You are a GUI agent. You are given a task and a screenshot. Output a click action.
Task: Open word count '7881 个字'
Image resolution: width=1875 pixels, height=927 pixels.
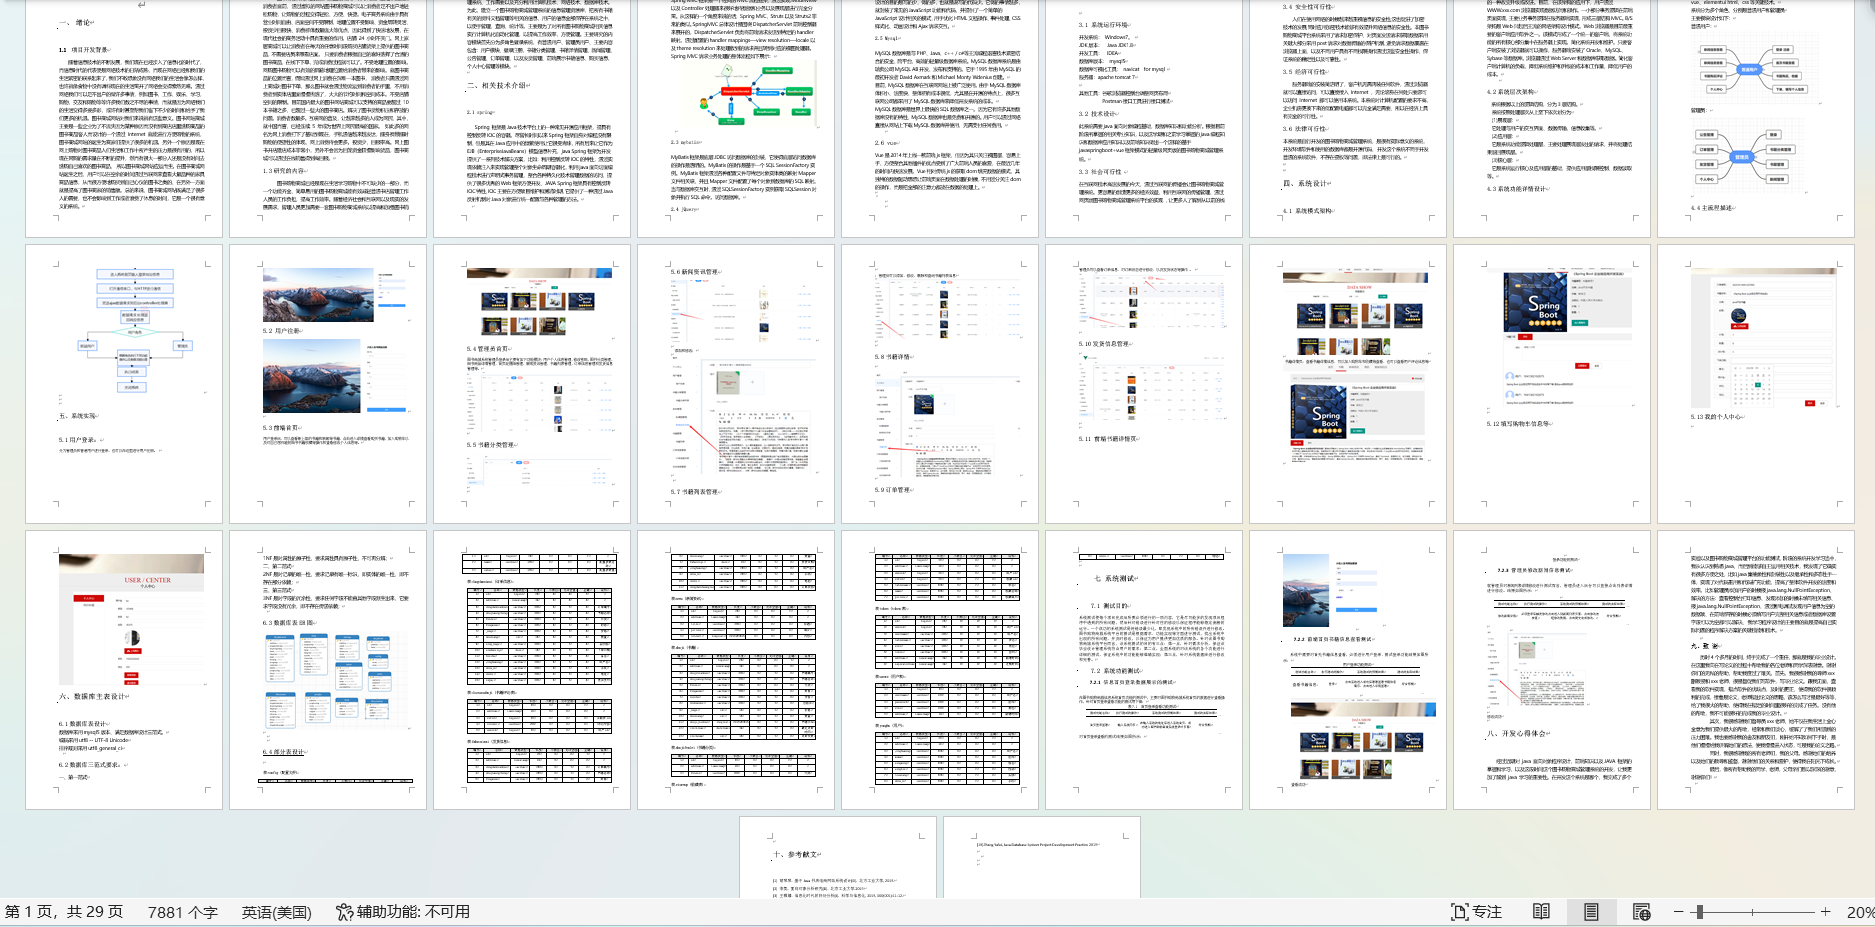click(183, 912)
